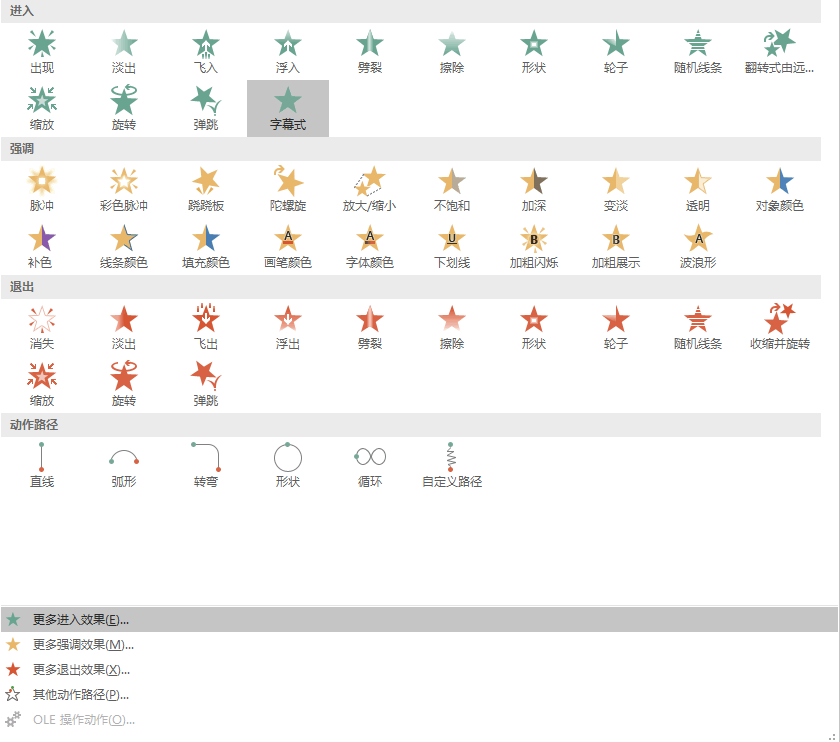Apply the 翻转式由远... entrance effect
840x742 pixels.
click(779, 52)
